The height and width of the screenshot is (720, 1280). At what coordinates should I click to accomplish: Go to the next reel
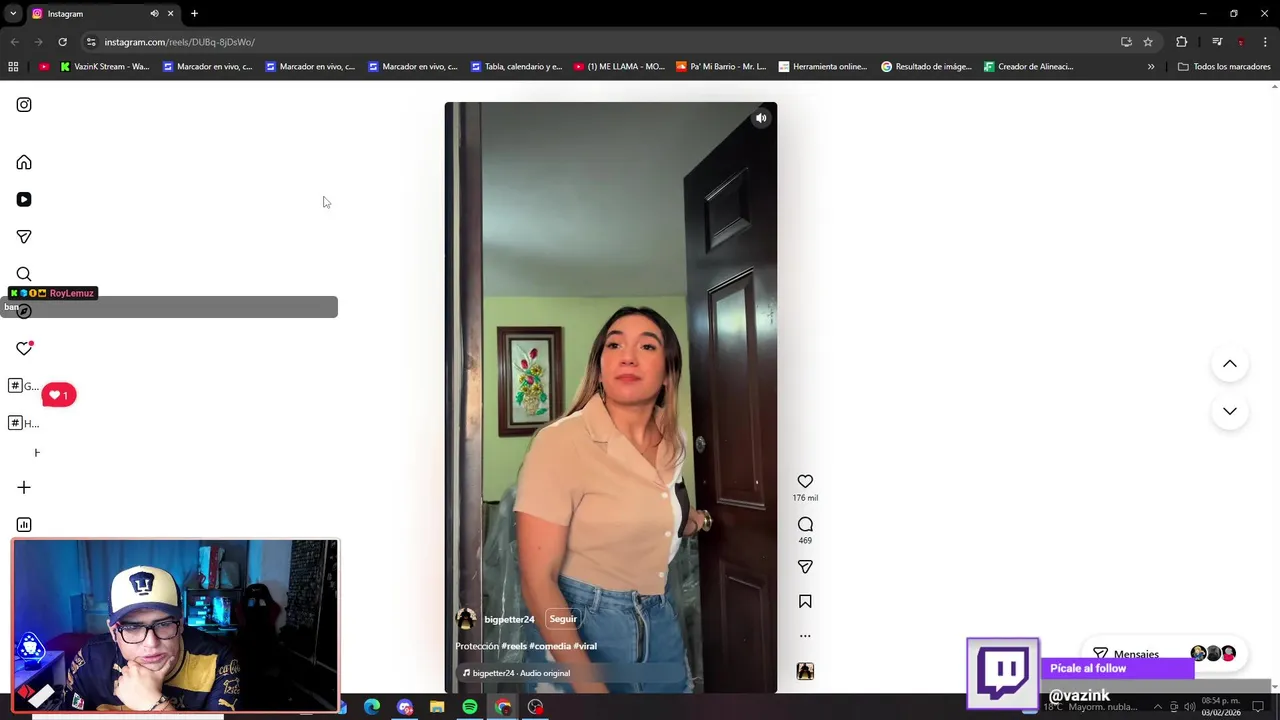1230,411
